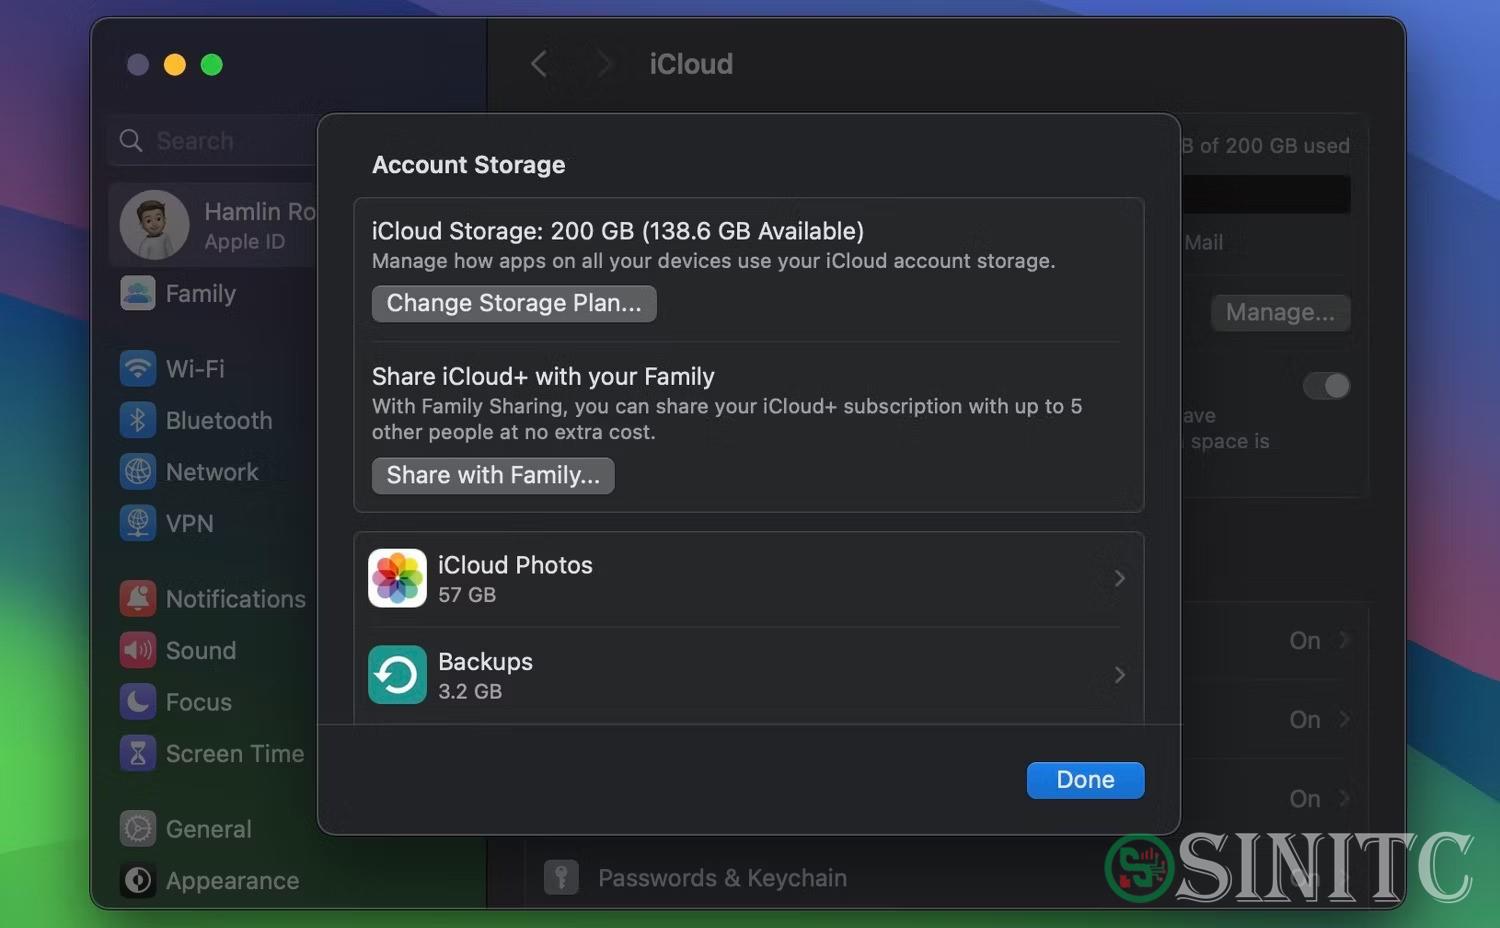1500x928 pixels.
Task: Select Wi-Fi label in sidebar
Action: tap(195, 369)
